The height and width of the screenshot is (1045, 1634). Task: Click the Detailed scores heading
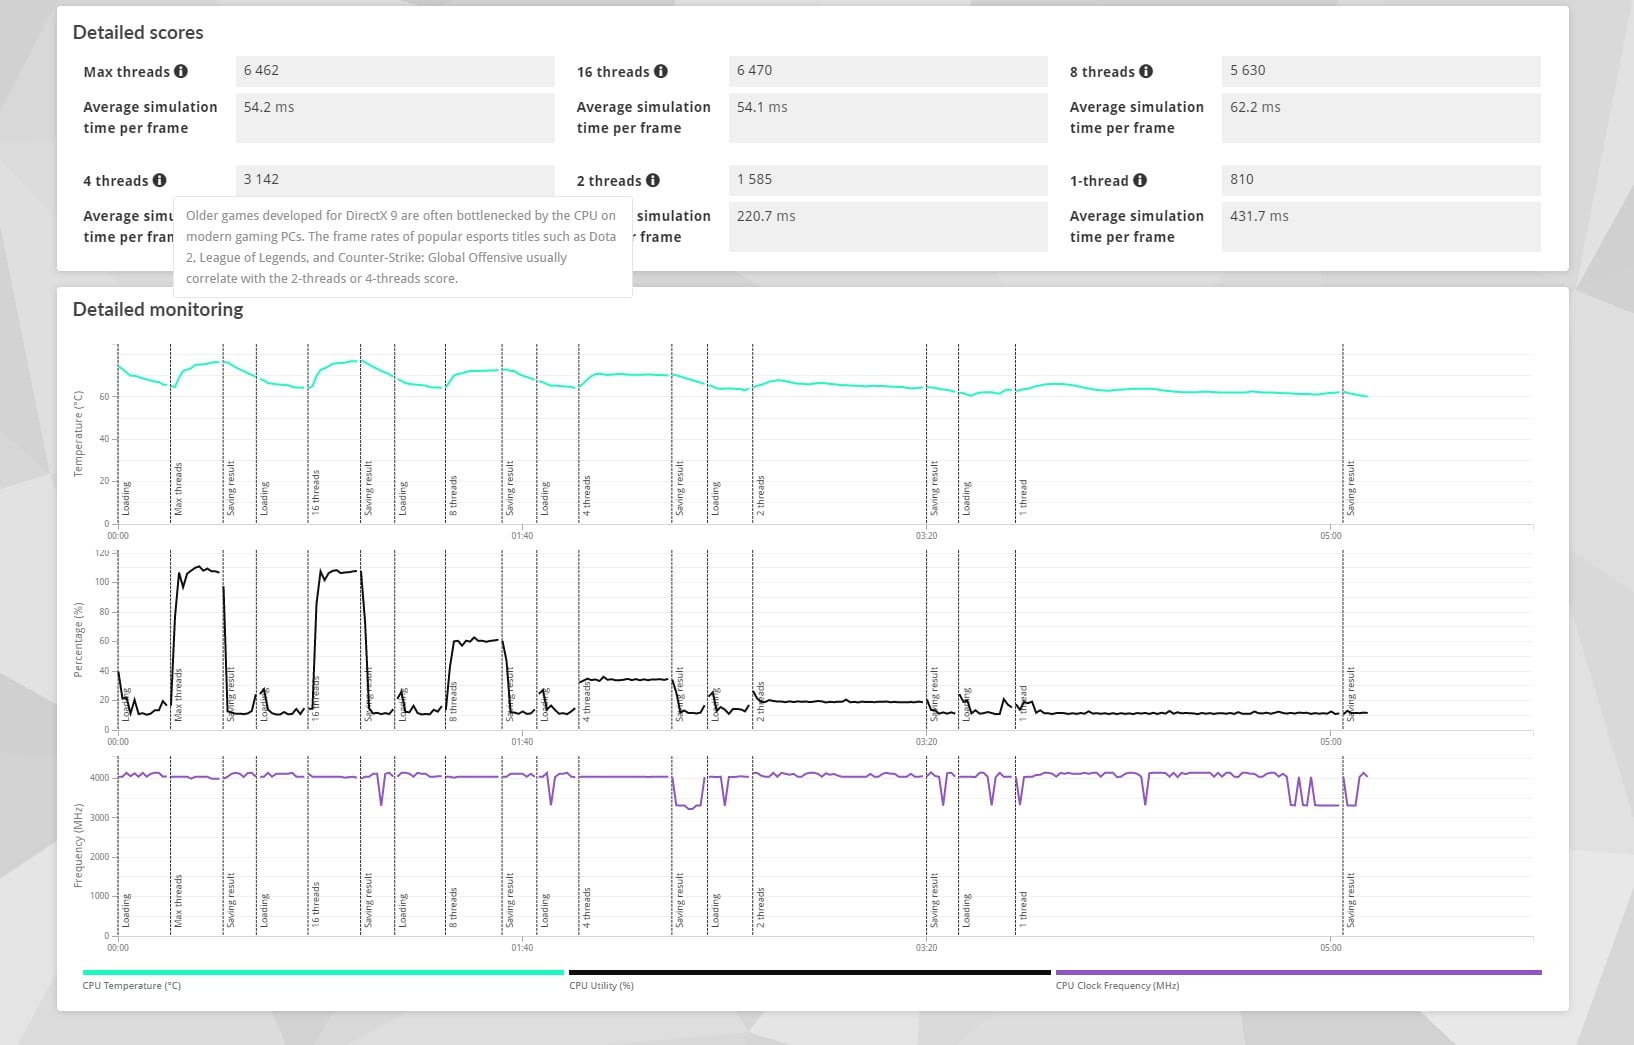pyautogui.click(x=138, y=32)
